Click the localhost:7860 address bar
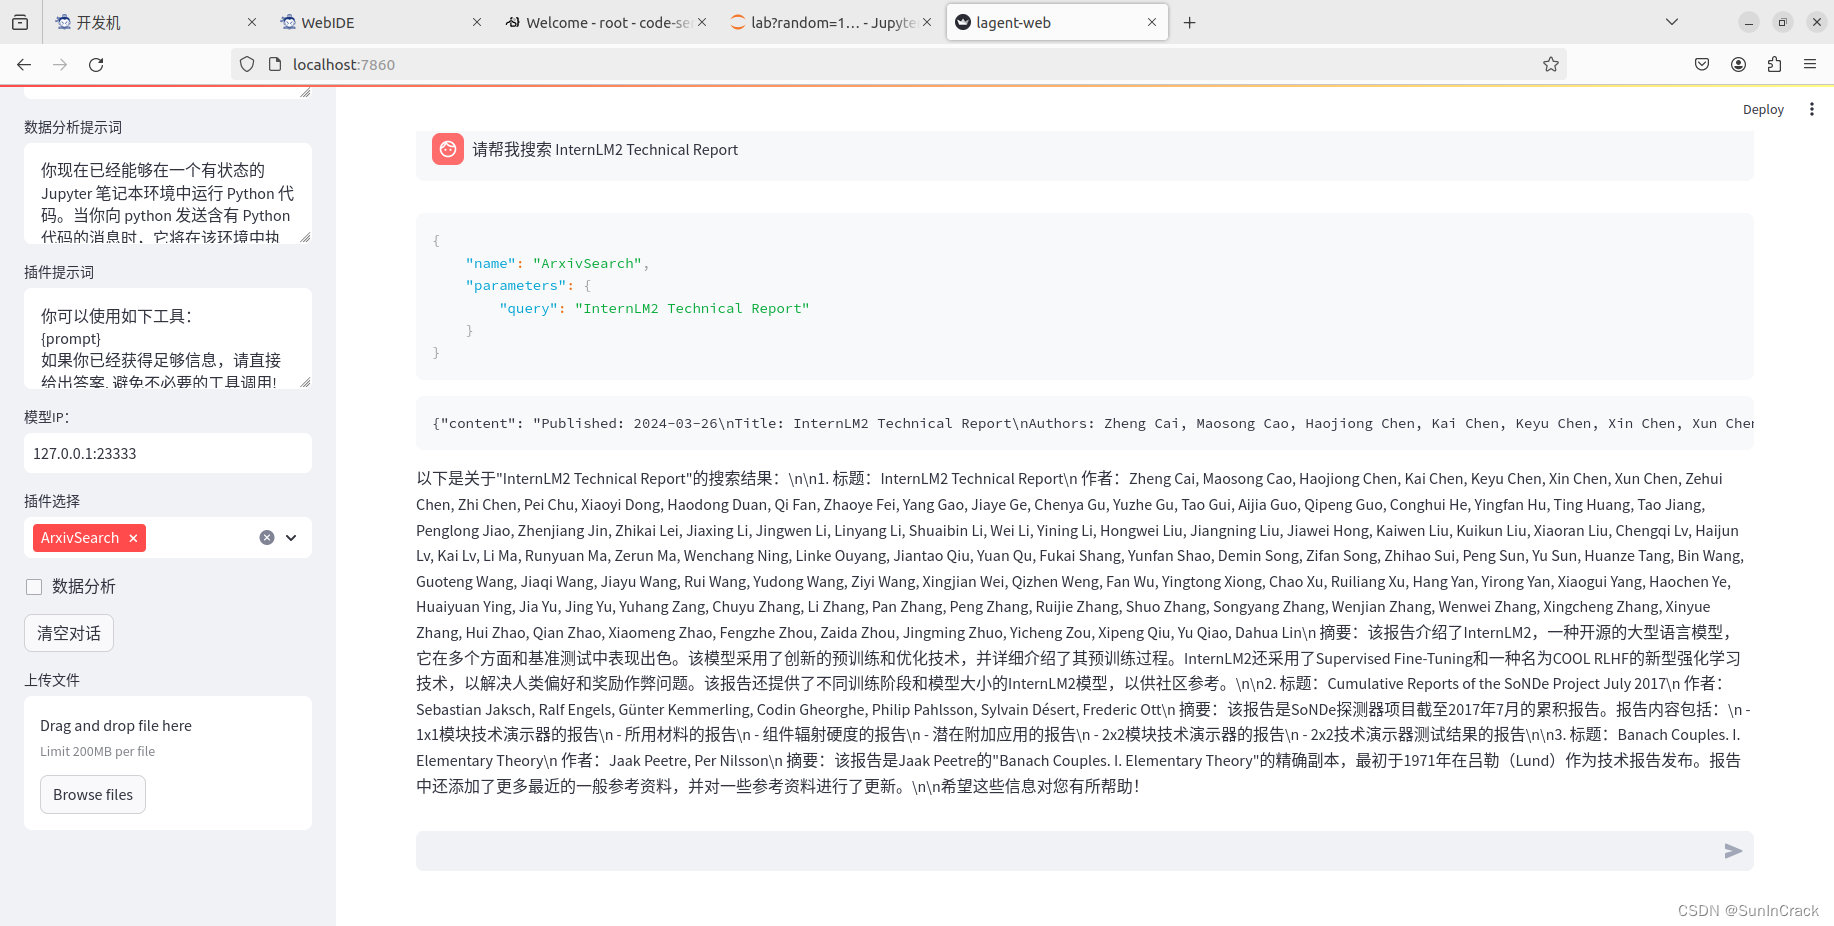1834x926 pixels. pyautogui.click(x=900, y=64)
